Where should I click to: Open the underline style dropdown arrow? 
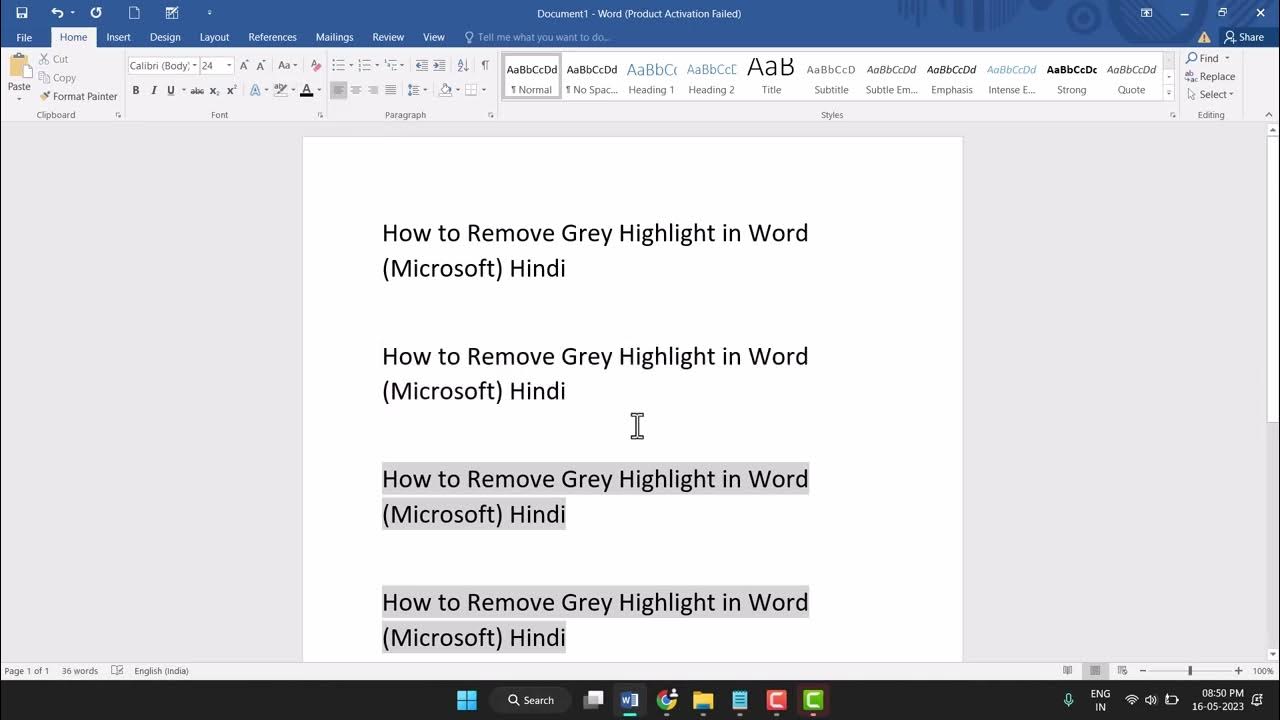[x=184, y=90]
